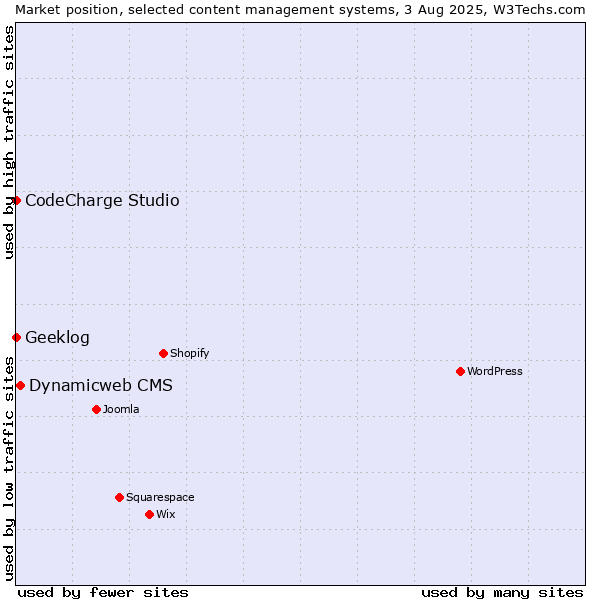The width and height of the screenshot is (600, 600).
Task: Click the Squarespace red data point
Action: (x=119, y=497)
